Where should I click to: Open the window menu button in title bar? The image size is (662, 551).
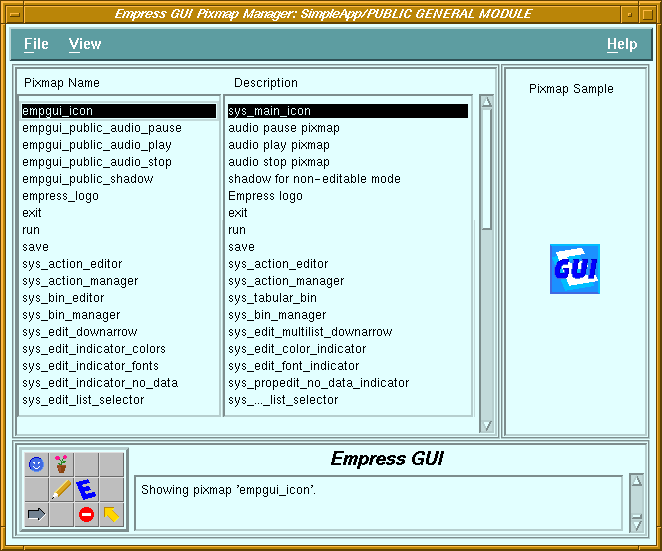[x=15, y=14]
